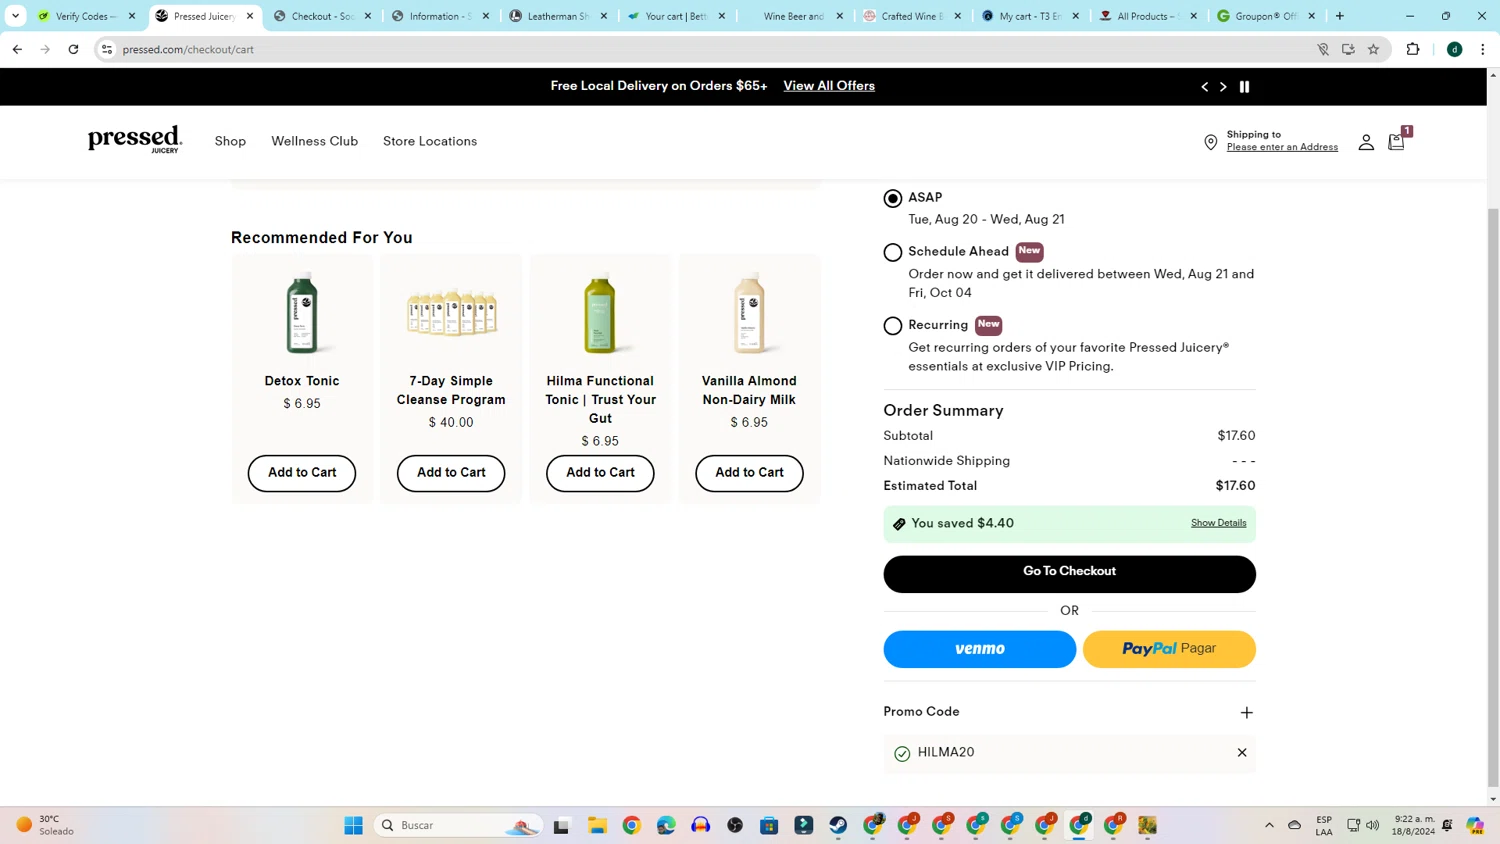Viewport: 1500px width, 844px height.
Task: Show previous promo banner
Action: [x=1205, y=87]
